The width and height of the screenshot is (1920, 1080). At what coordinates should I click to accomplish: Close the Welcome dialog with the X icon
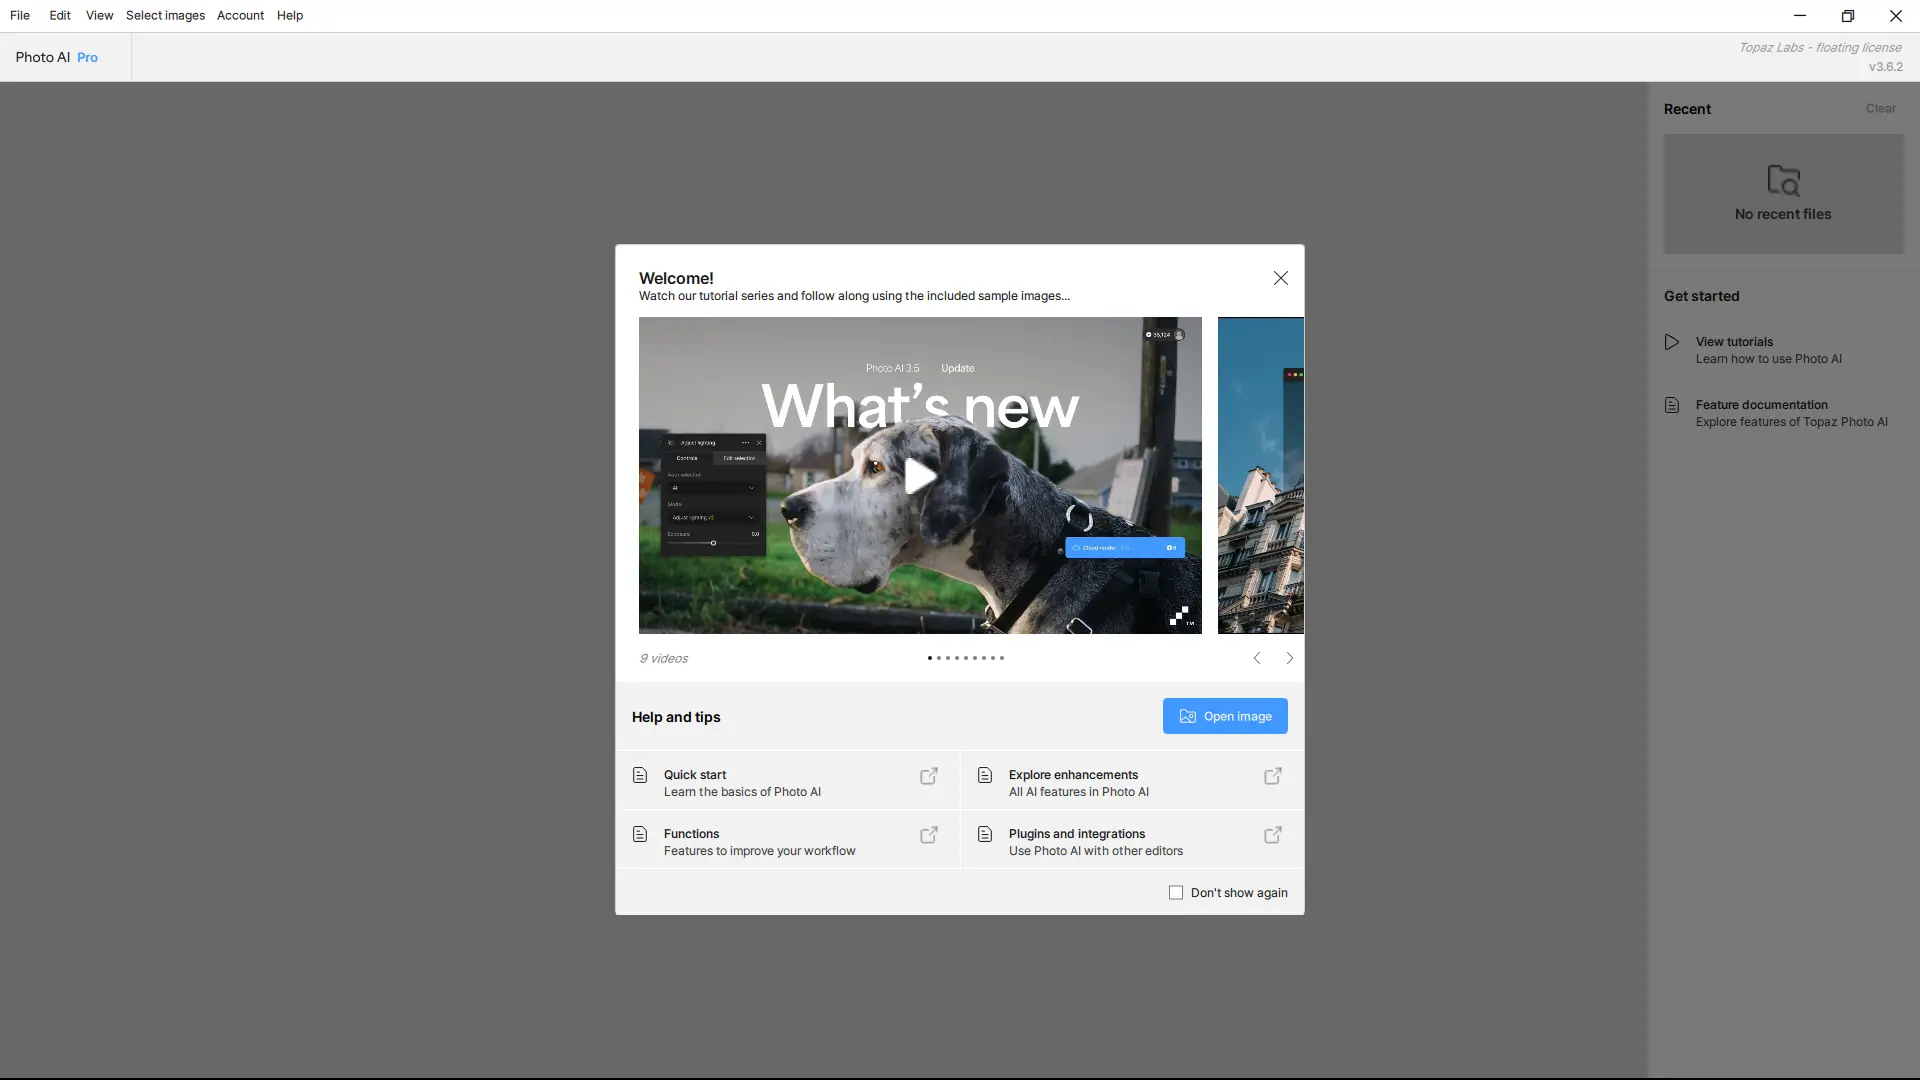click(1280, 278)
